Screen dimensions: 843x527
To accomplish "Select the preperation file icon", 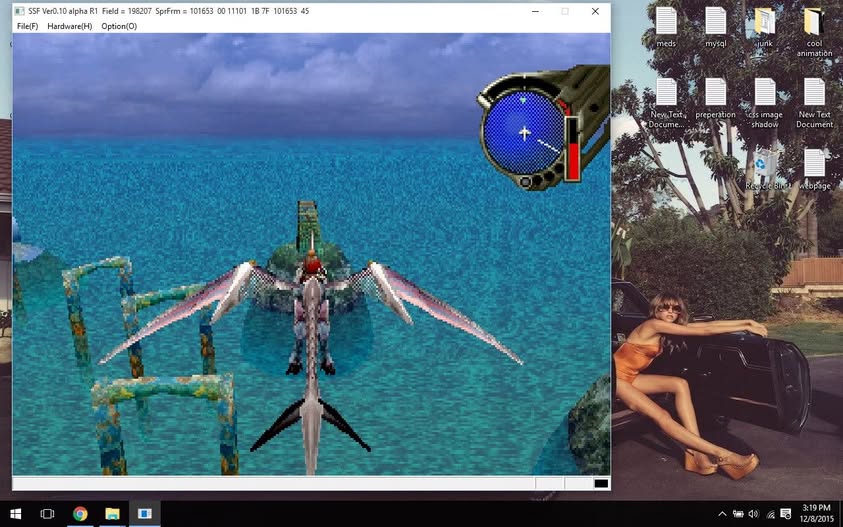I will (716, 99).
